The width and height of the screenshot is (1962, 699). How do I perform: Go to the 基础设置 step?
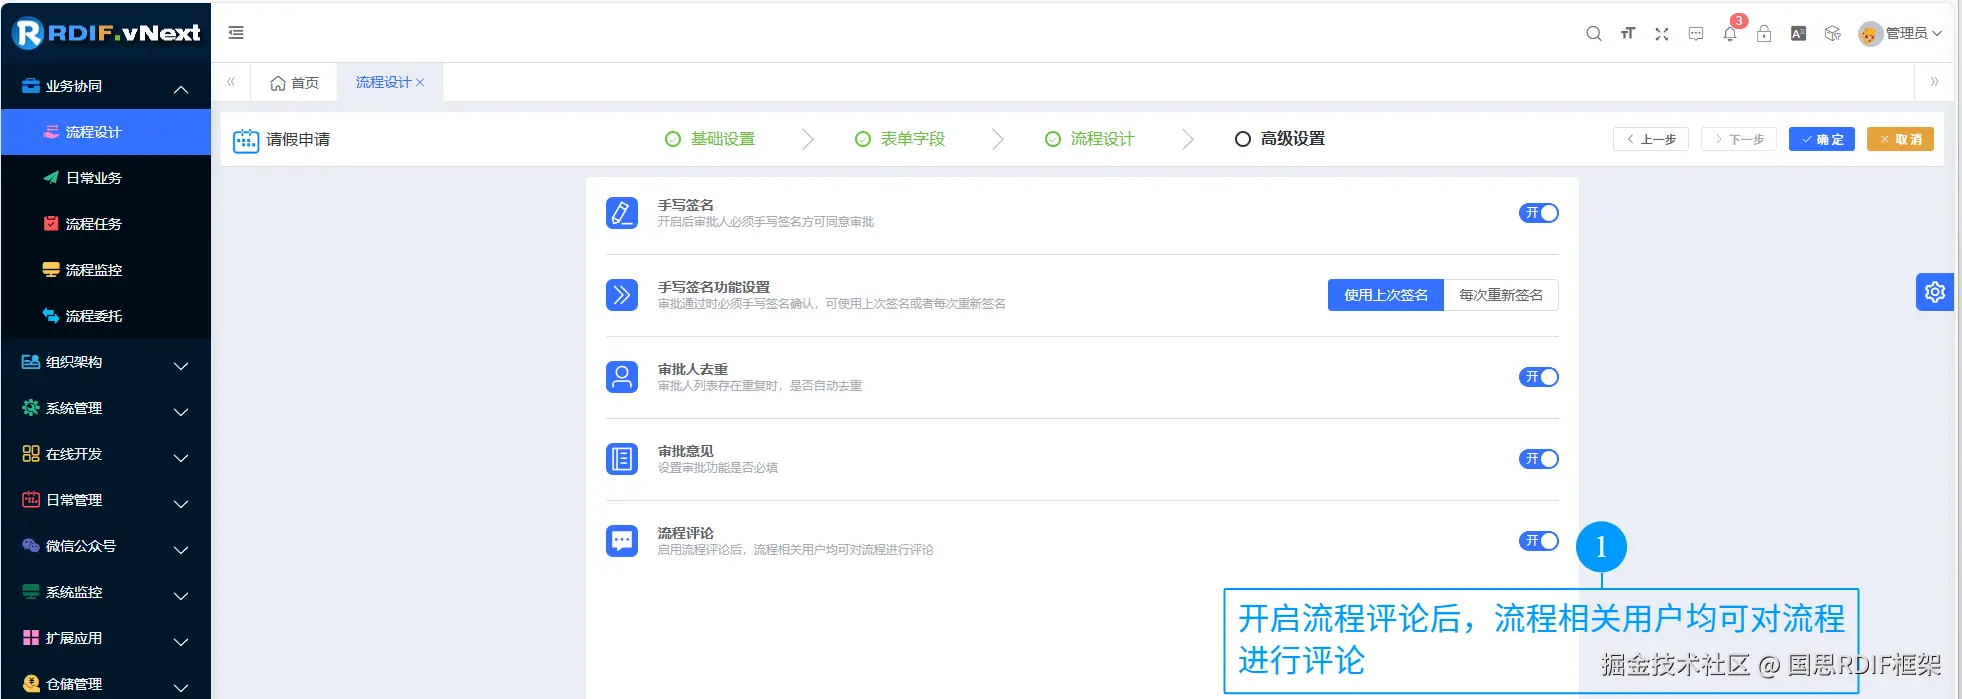tap(710, 139)
